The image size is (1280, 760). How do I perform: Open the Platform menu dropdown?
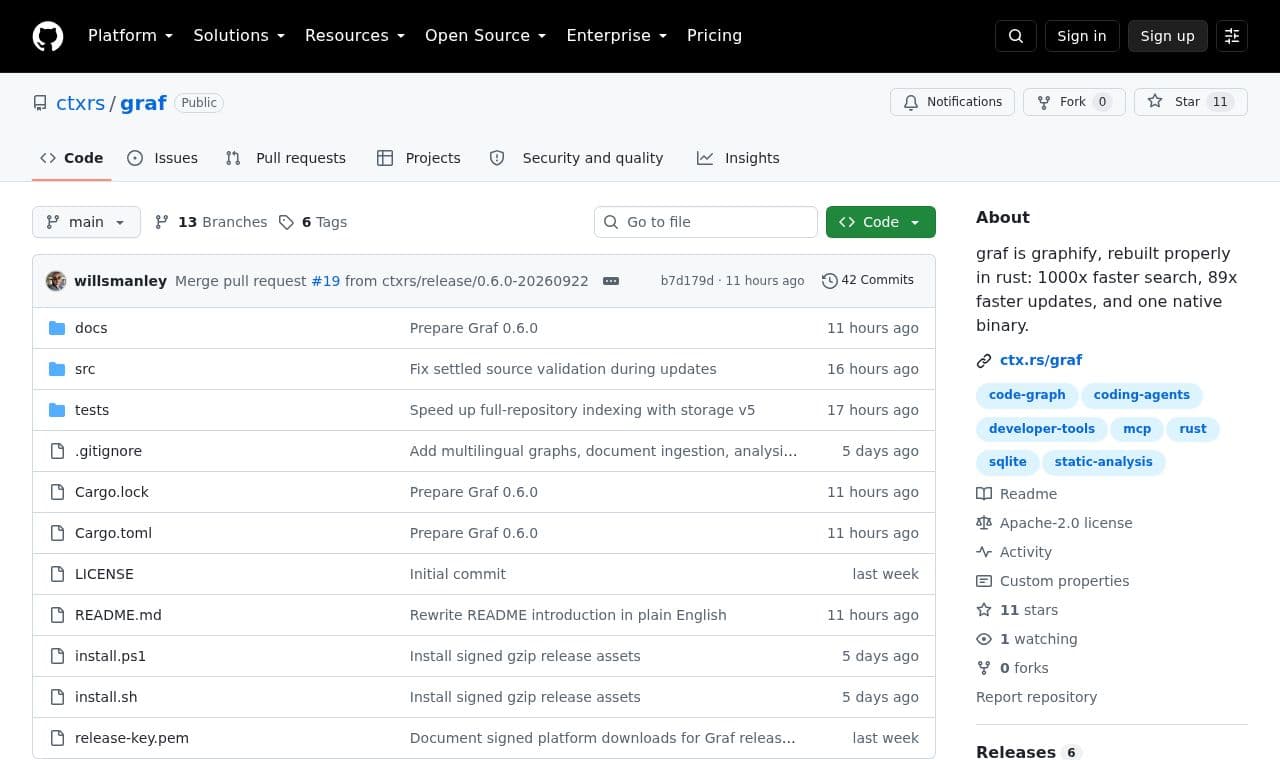pyautogui.click(x=130, y=36)
